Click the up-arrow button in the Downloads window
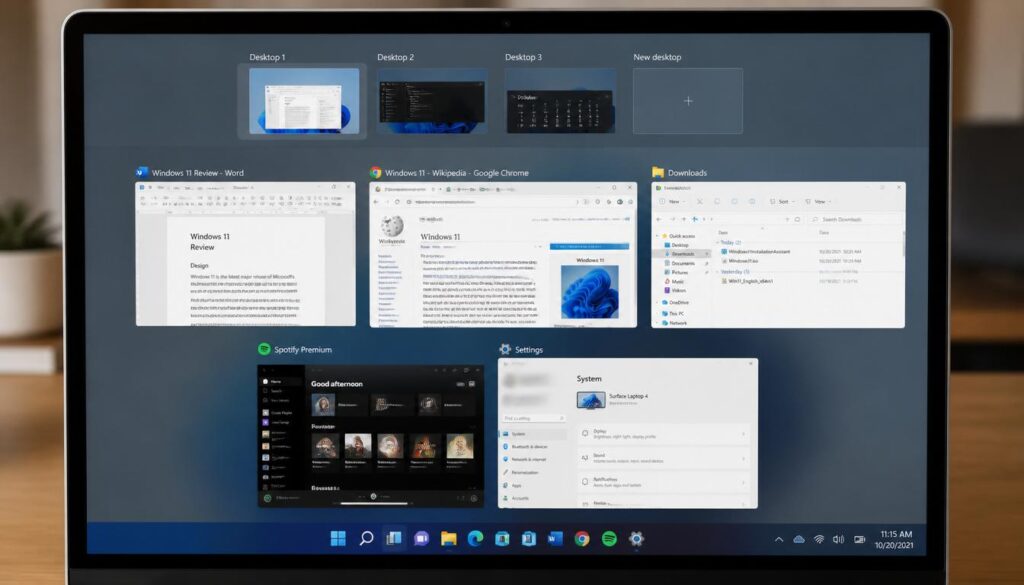Viewport: 1024px width, 585px height. (x=695, y=219)
